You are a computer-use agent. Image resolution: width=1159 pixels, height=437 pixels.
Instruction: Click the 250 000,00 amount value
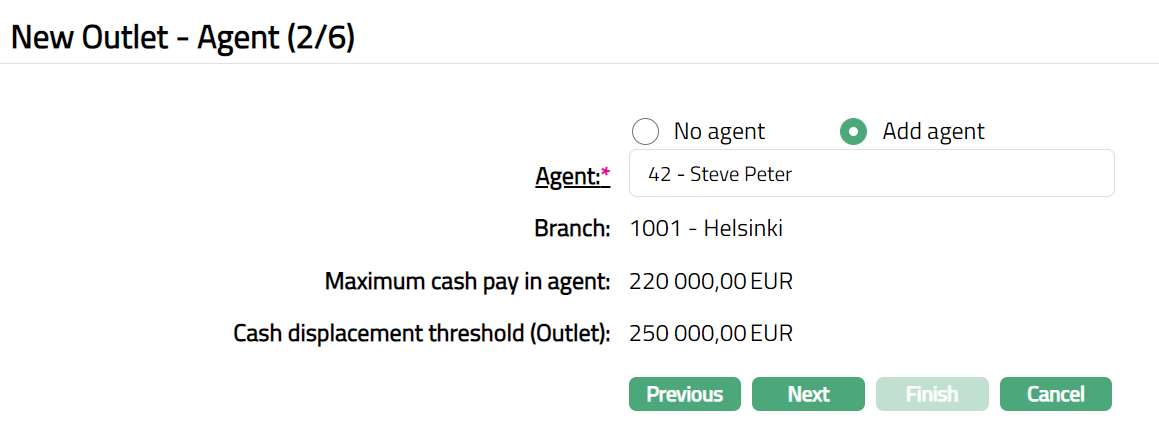(688, 334)
